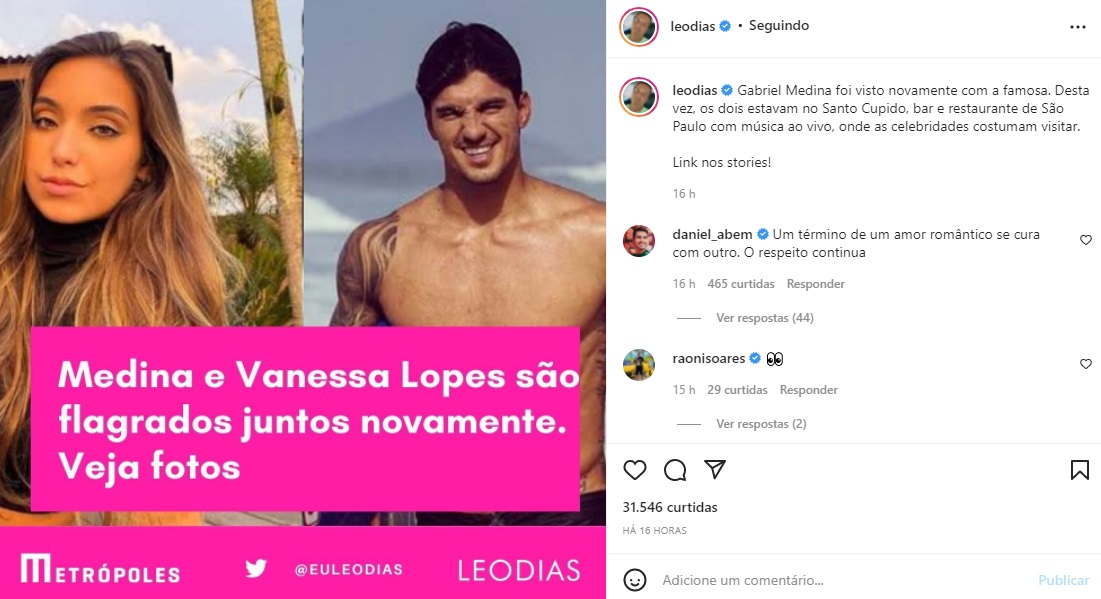Like the post with the heart icon
This screenshot has width=1101, height=599.
pos(635,470)
